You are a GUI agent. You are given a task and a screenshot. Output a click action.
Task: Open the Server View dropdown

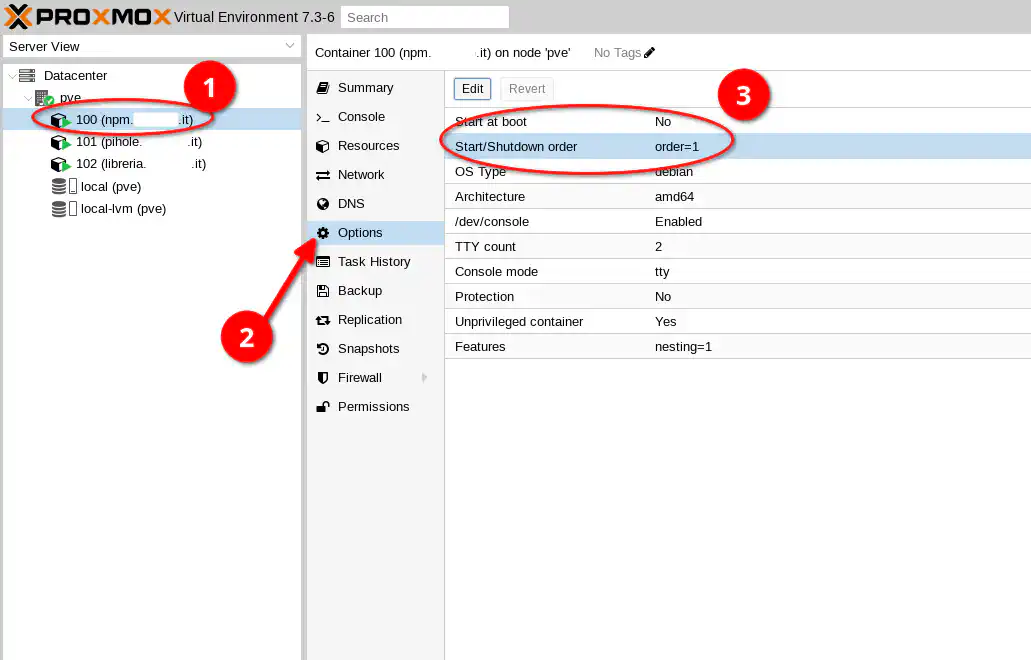pyautogui.click(x=289, y=46)
